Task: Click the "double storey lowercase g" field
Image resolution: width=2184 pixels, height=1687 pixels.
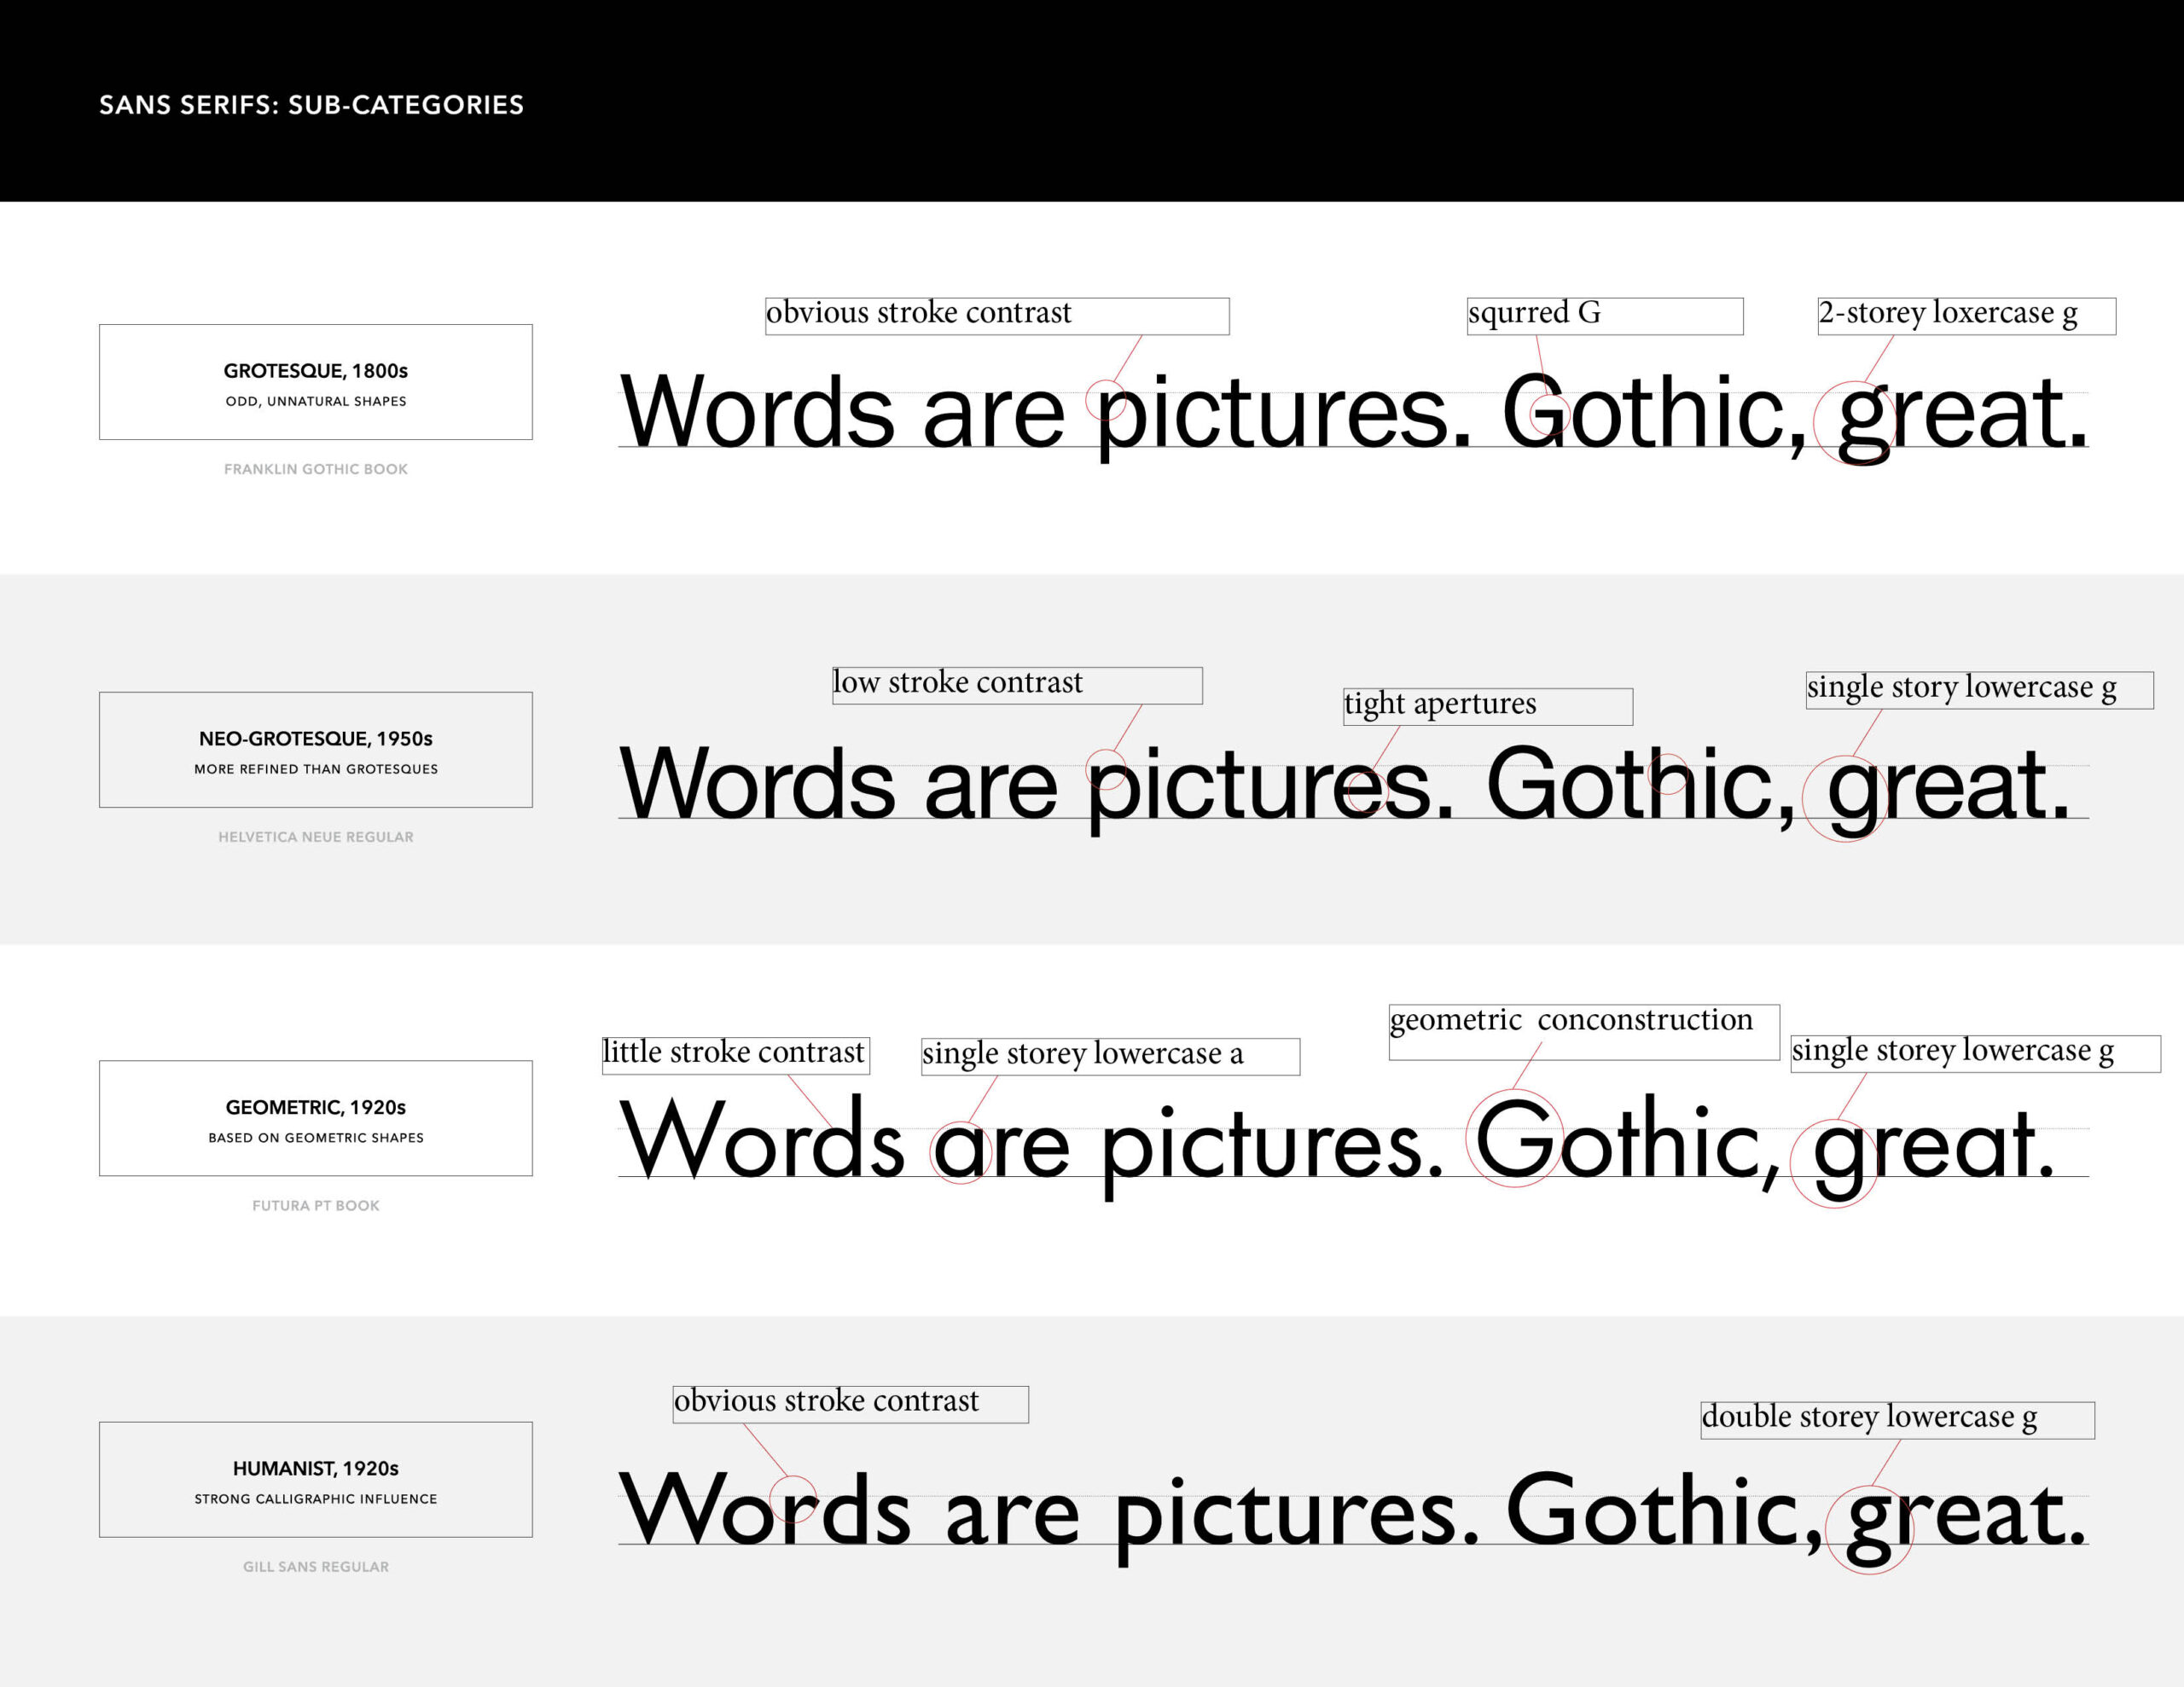Action: coord(1896,1420)
